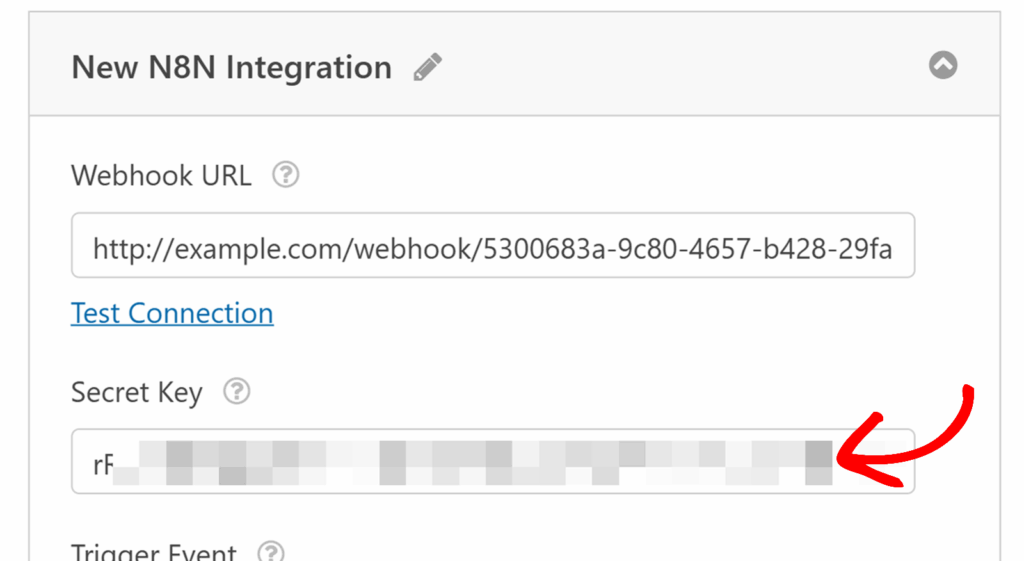Viewport: 1024px width, 561px height.
Task: Click the Trigger Event label
Action: pos(154,553)
